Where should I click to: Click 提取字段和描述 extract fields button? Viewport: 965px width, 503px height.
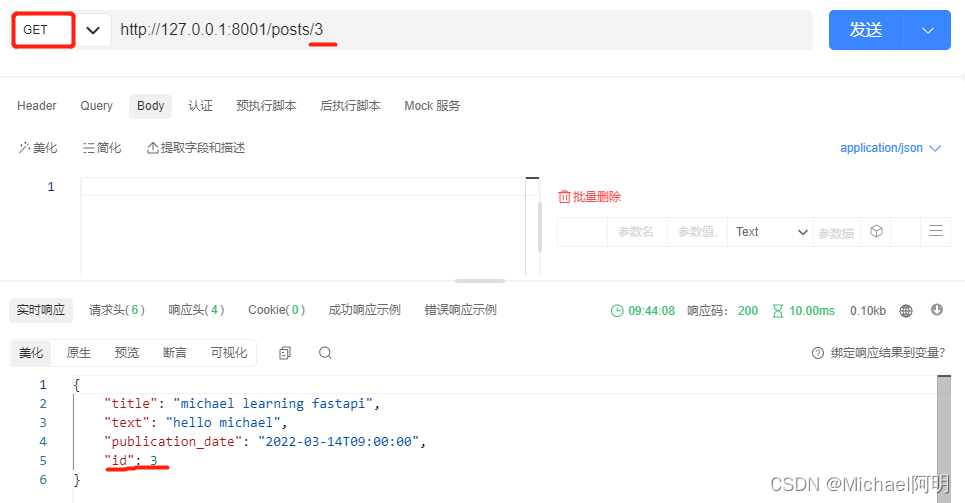pos(196,148)
